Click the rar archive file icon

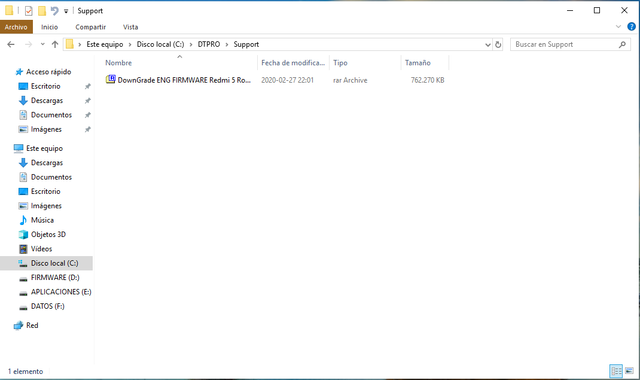111,80
